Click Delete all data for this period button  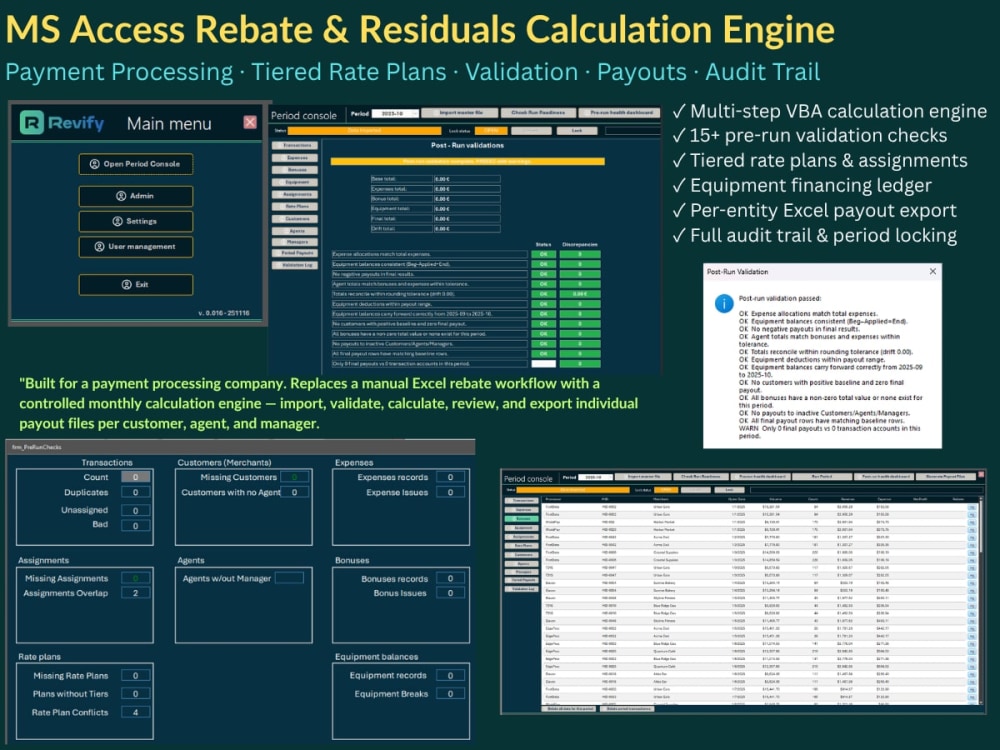[570, 709]
